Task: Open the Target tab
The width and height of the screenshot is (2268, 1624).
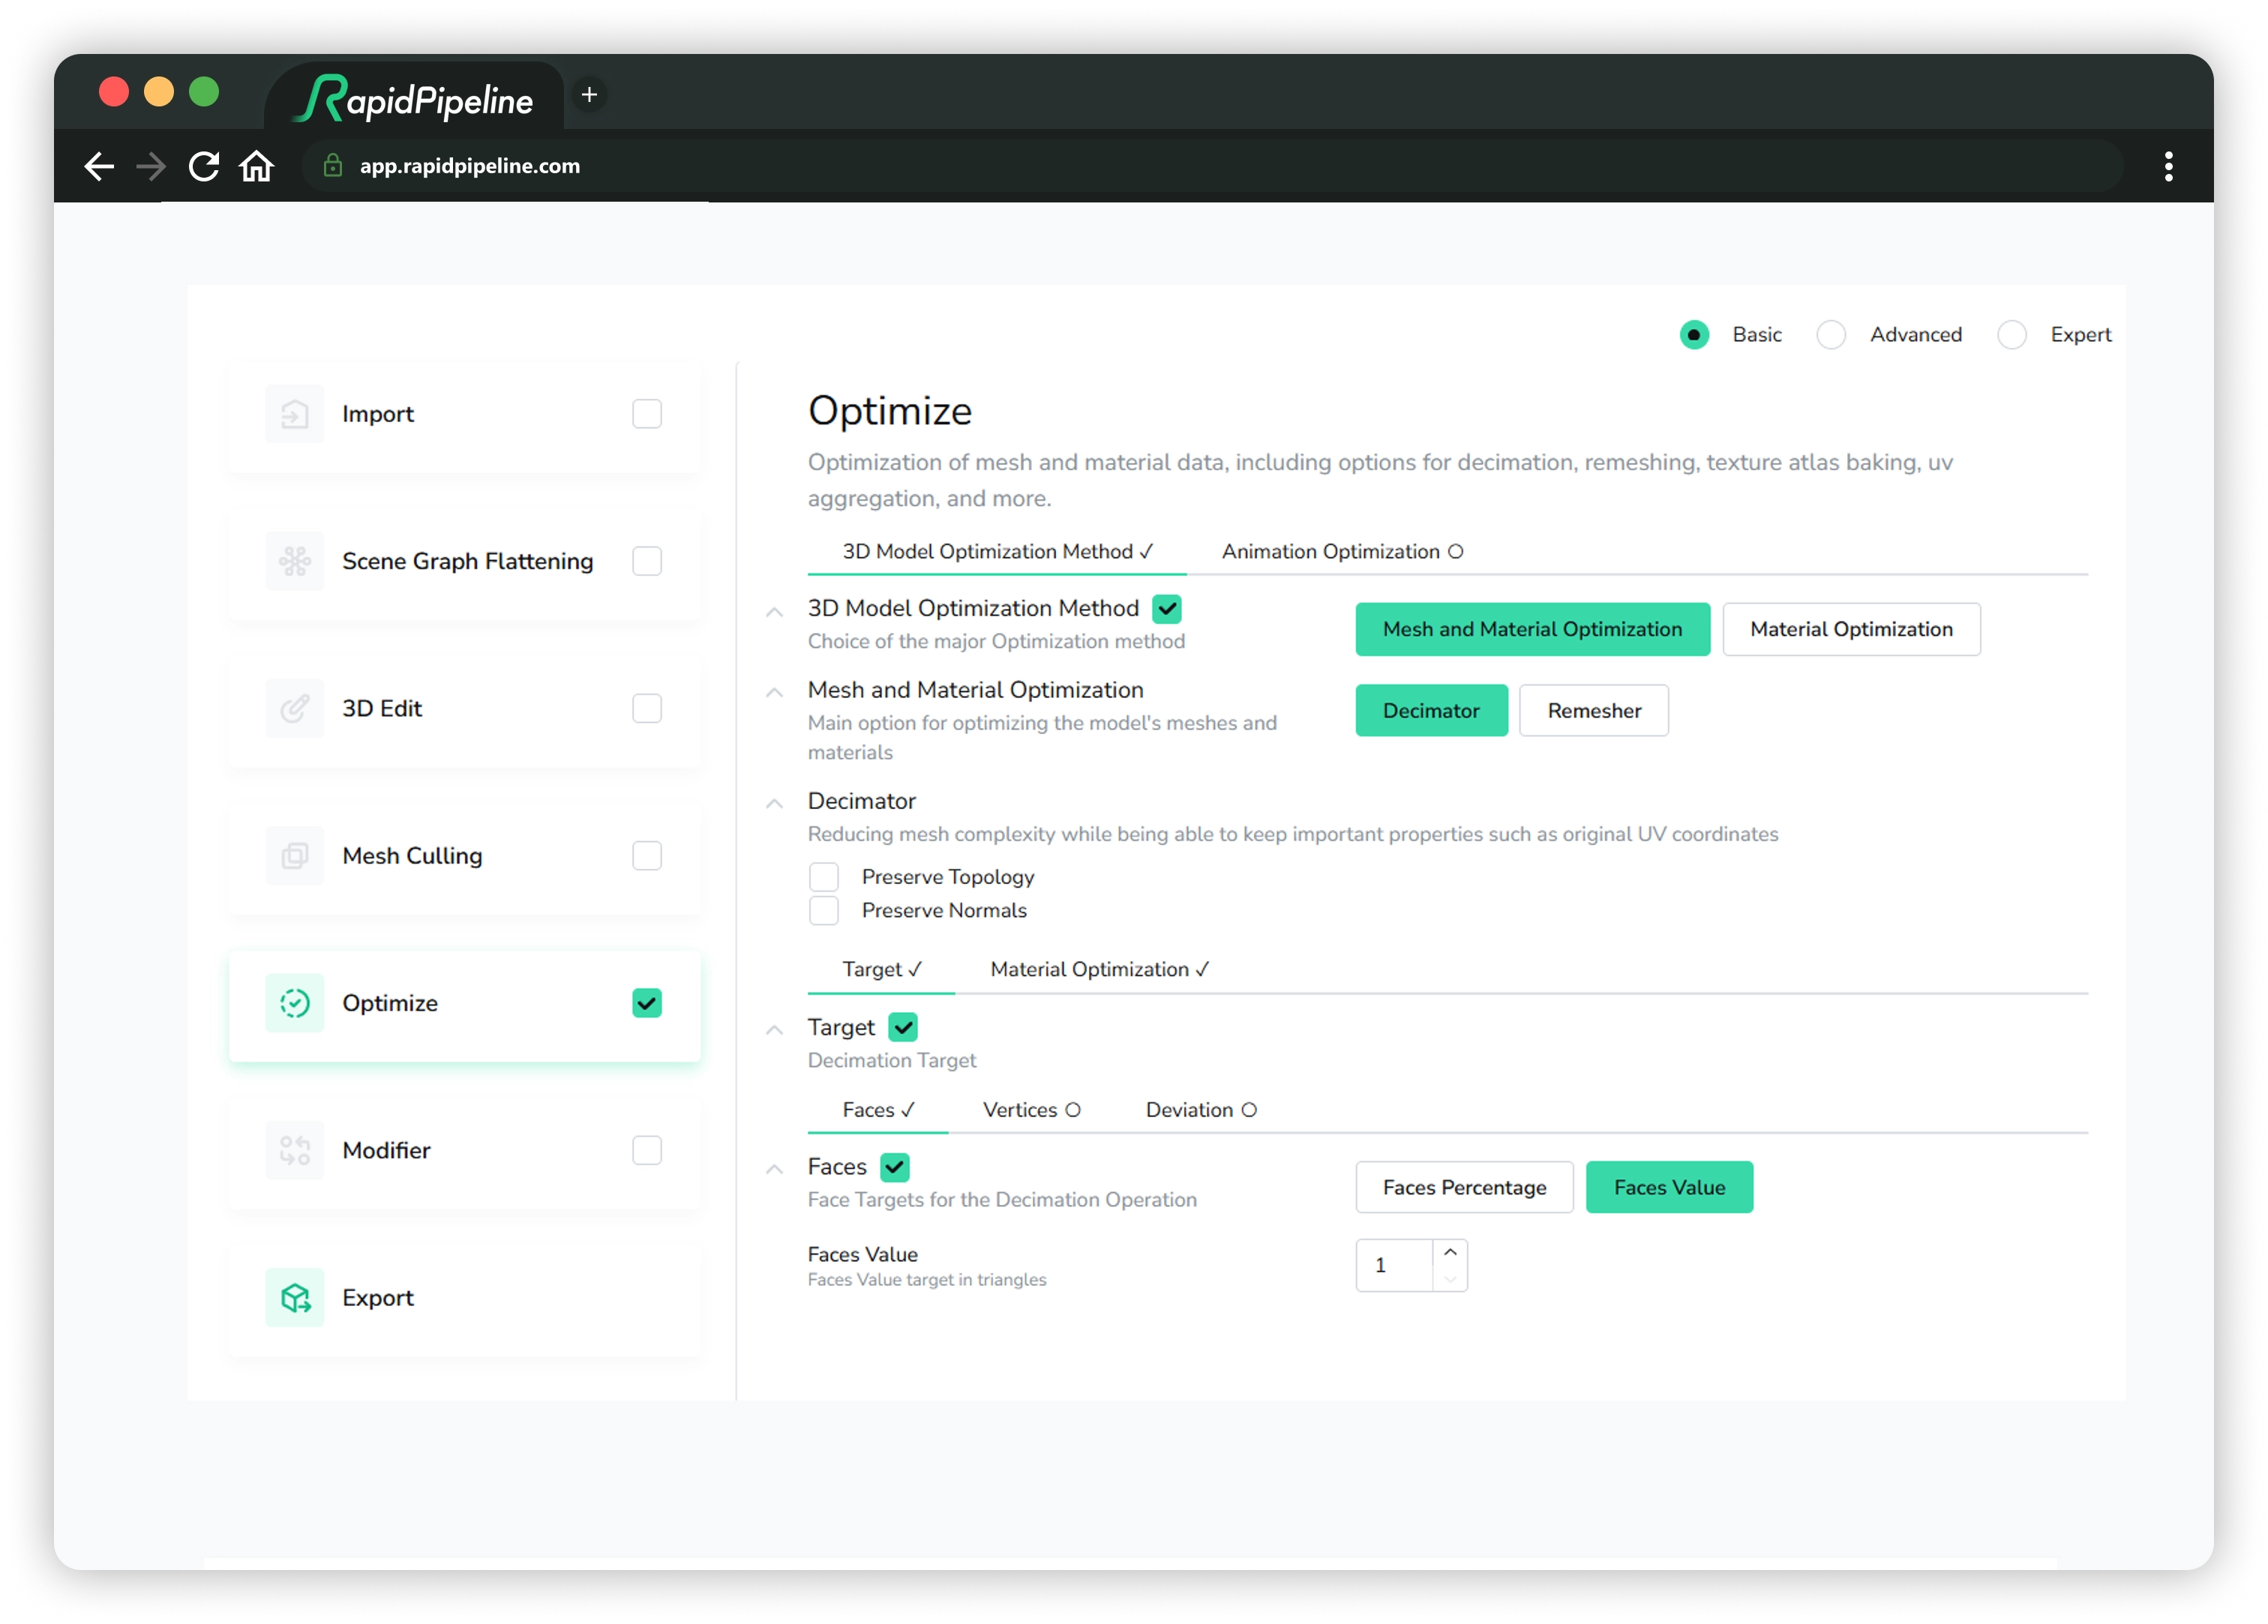Action: [881, 970]
